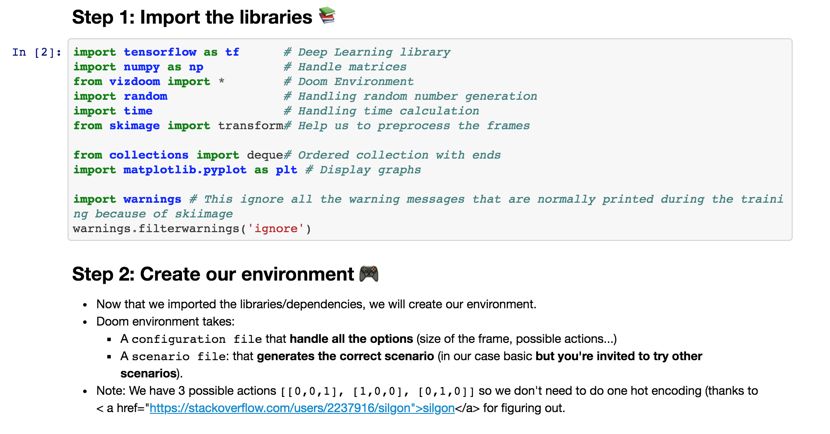This screenshot has width=830, height=434.
Task: Click the books emoji beside Step 1 heading
Action: [327, 15]
